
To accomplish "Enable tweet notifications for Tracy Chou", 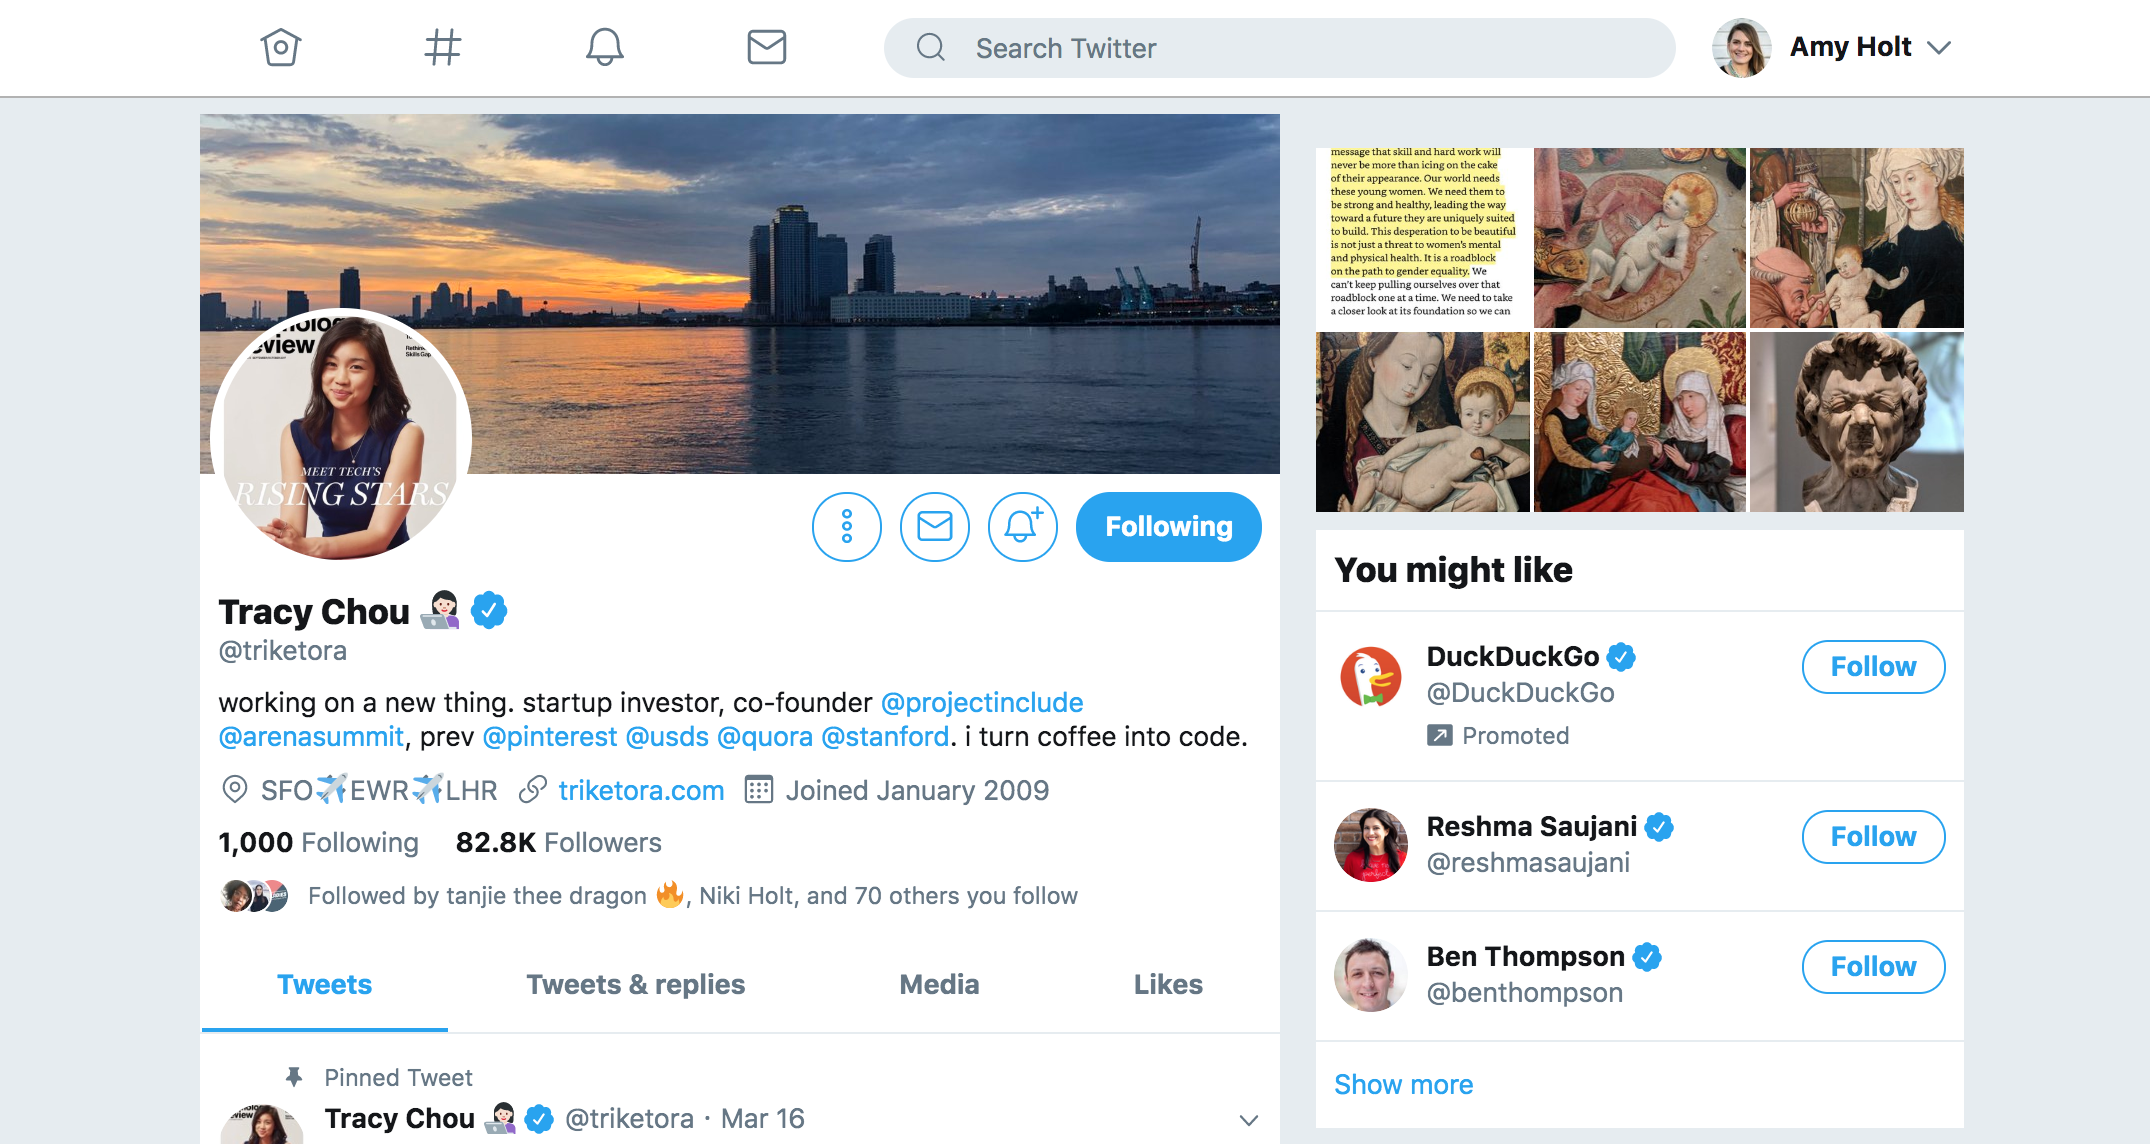I will tap(1021, 527).
